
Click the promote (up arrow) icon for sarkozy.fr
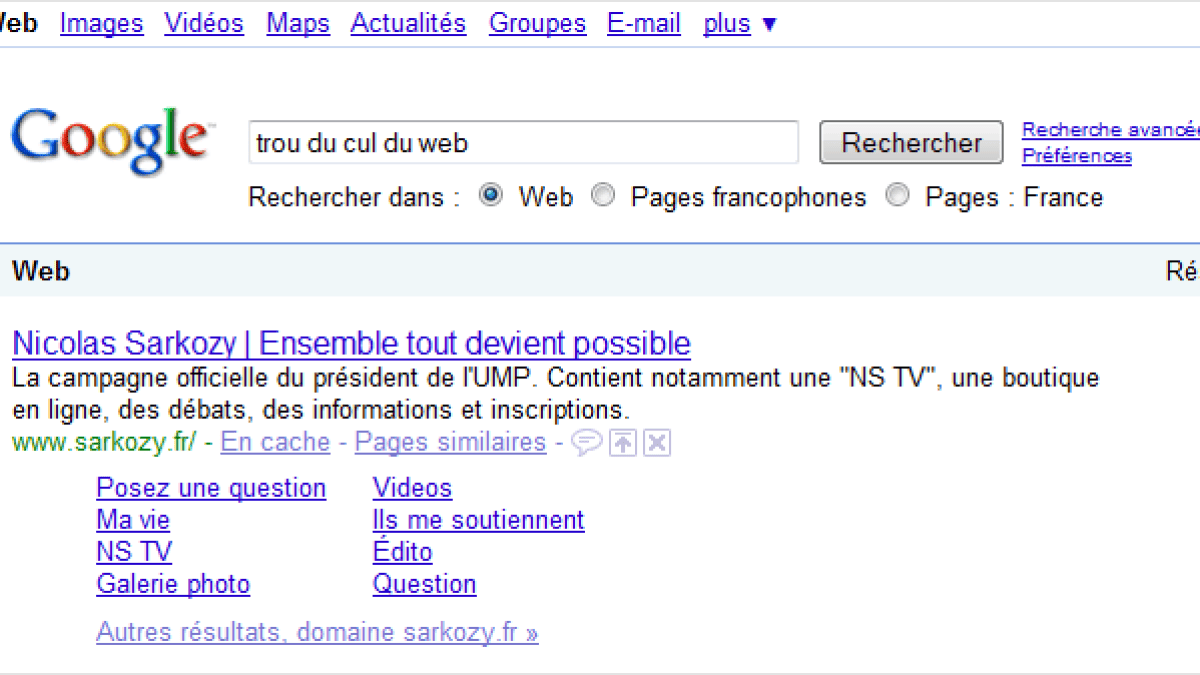coord(623,443)
